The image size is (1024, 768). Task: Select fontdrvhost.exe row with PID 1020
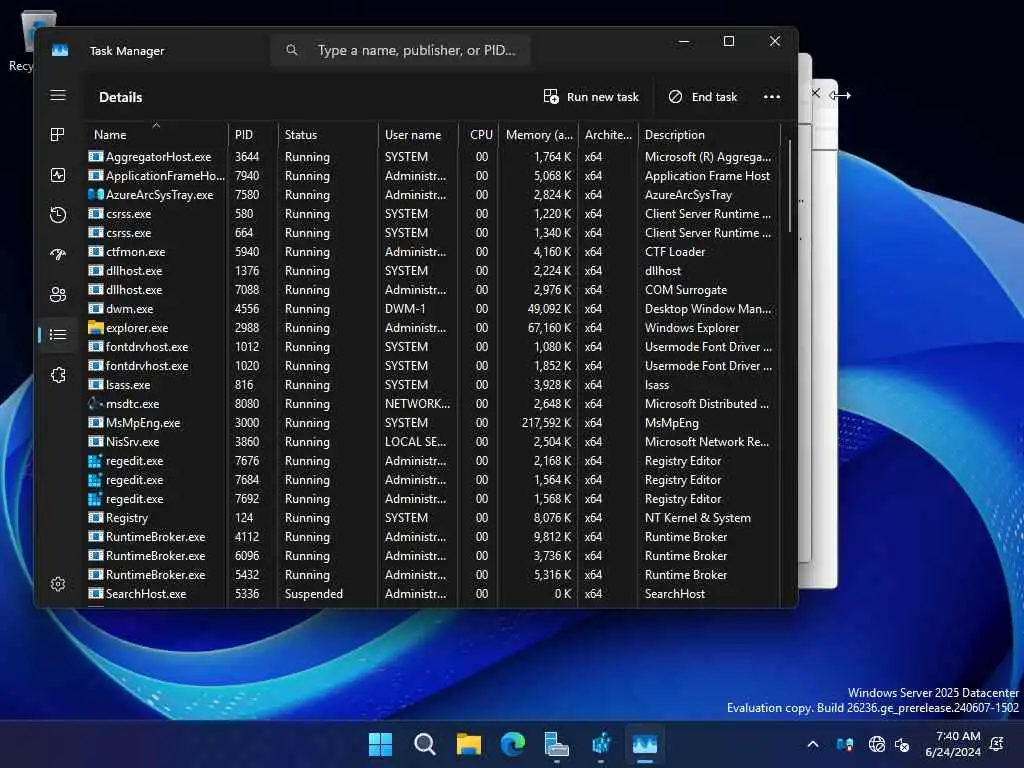tap(432, 366)
